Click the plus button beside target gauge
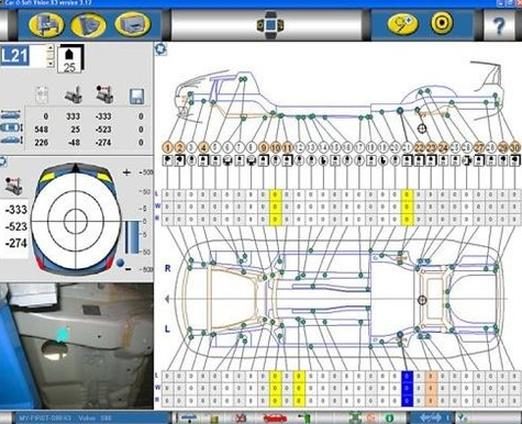Viewport: 522px width, 424px height. [127, 172]
